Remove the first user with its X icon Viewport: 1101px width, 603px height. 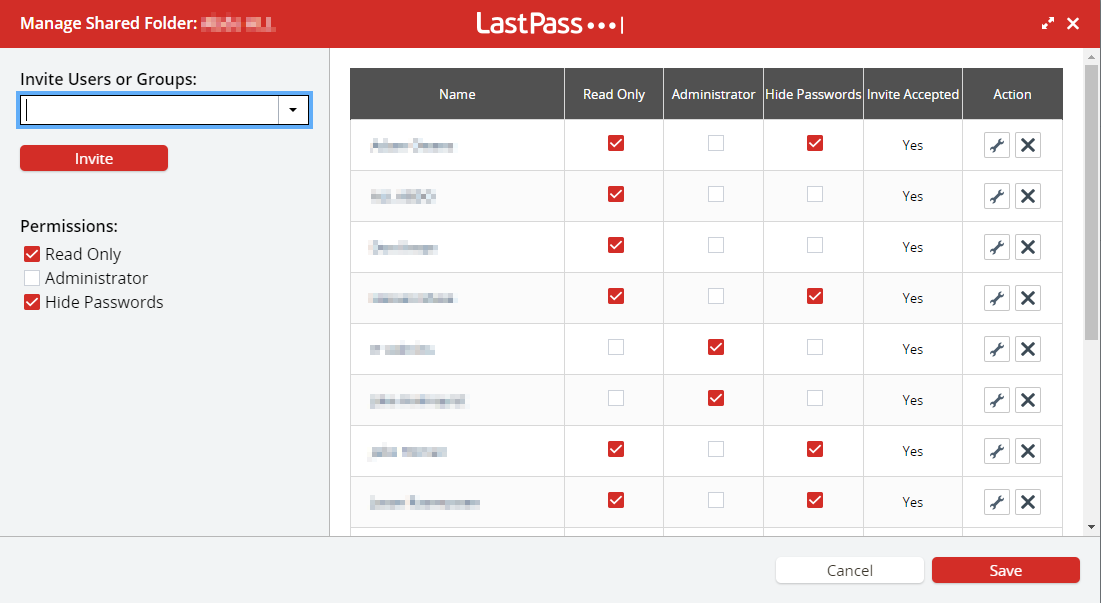click(x=1027, y=145)
